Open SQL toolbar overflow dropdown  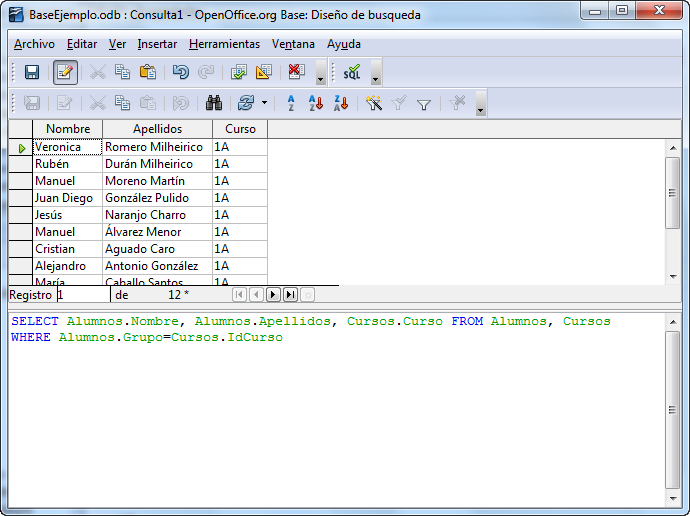375,72
